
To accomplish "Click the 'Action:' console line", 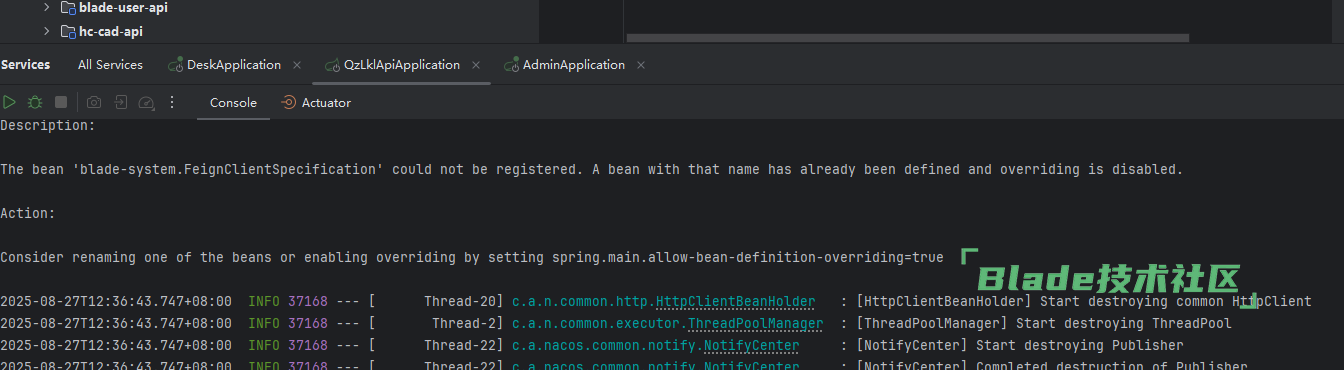I will (x=28, y=213).
